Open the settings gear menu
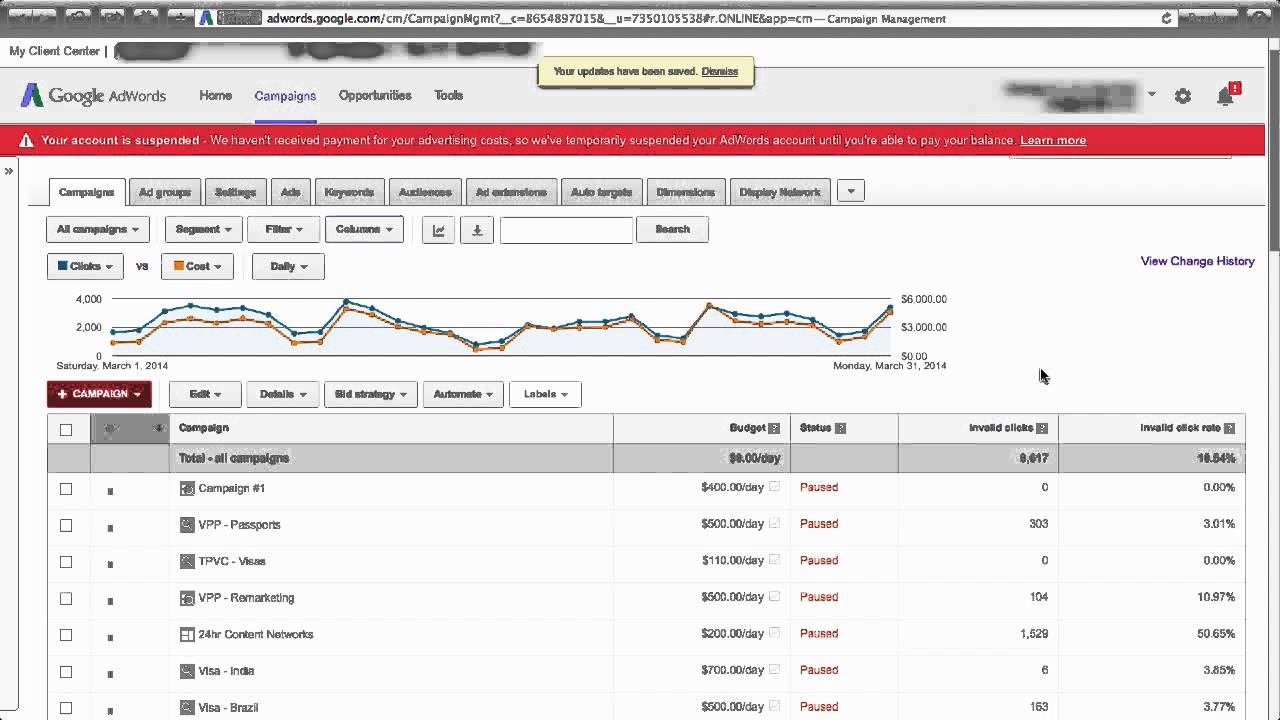The height and width of the screenshot is (720, 1280). point(1183,96)
